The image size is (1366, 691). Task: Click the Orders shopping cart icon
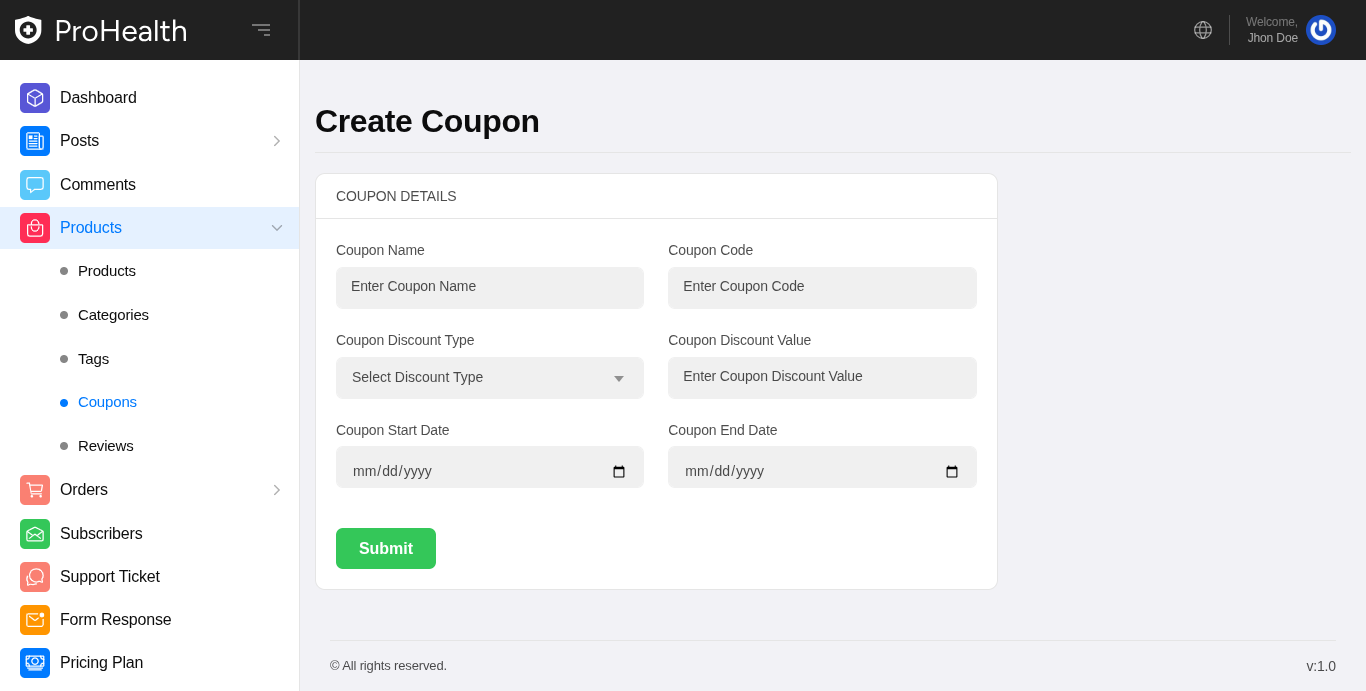(35, 490)
